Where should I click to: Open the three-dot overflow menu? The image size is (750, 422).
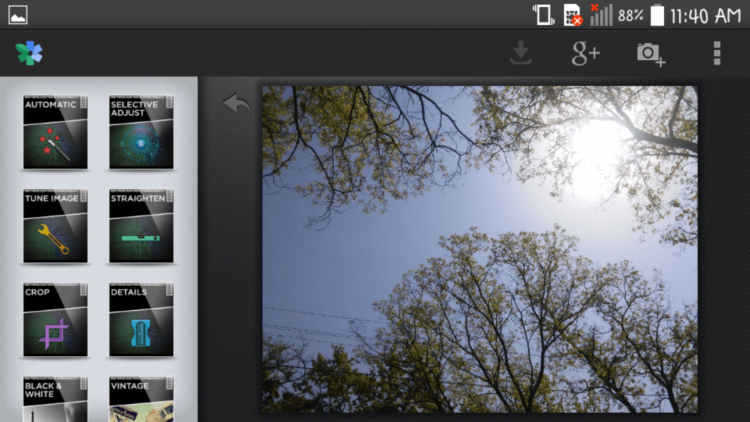point(716,54)
